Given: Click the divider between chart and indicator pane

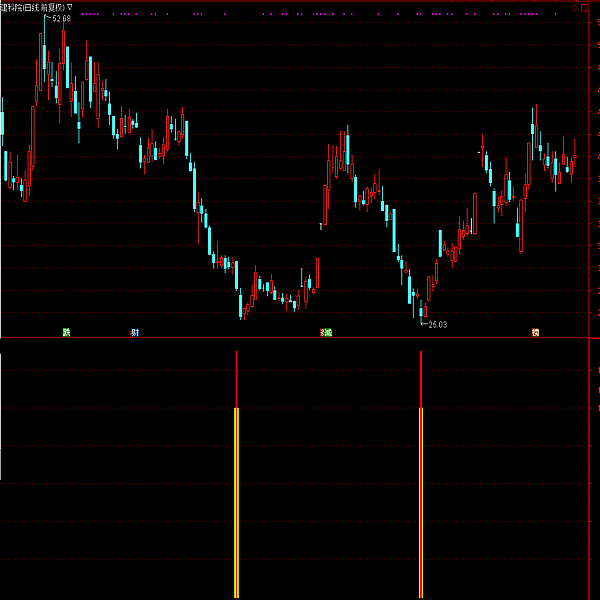Looking at the screenshot, I should pyautogui.click(x=300, y=339).
